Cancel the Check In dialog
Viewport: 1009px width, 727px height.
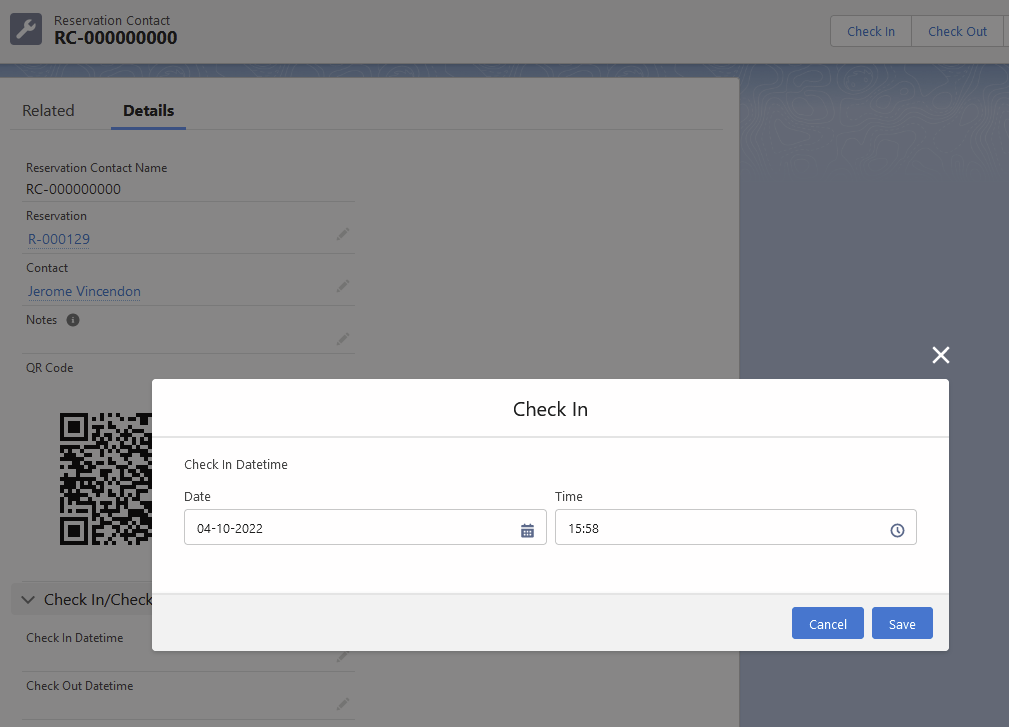click(x=827, y=623)
